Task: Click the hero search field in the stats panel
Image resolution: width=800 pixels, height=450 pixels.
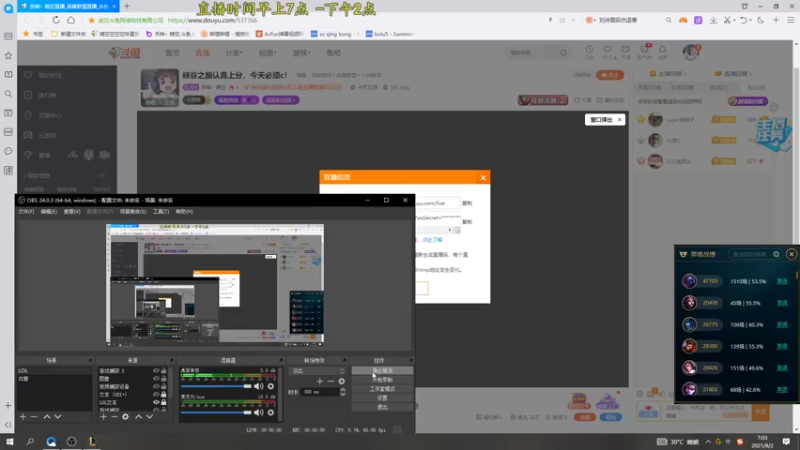Action: [x=750, y=254]
